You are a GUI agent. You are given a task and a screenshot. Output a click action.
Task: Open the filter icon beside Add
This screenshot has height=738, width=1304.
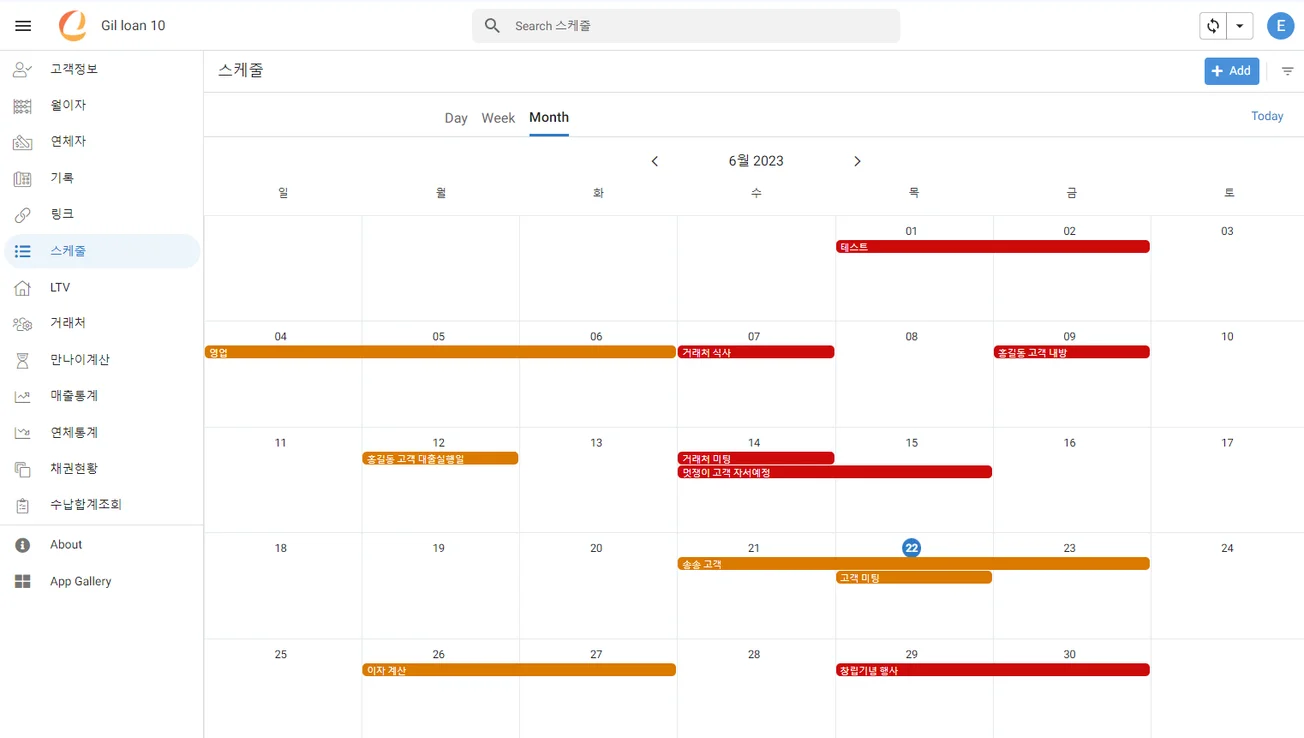coord(1287,71)
